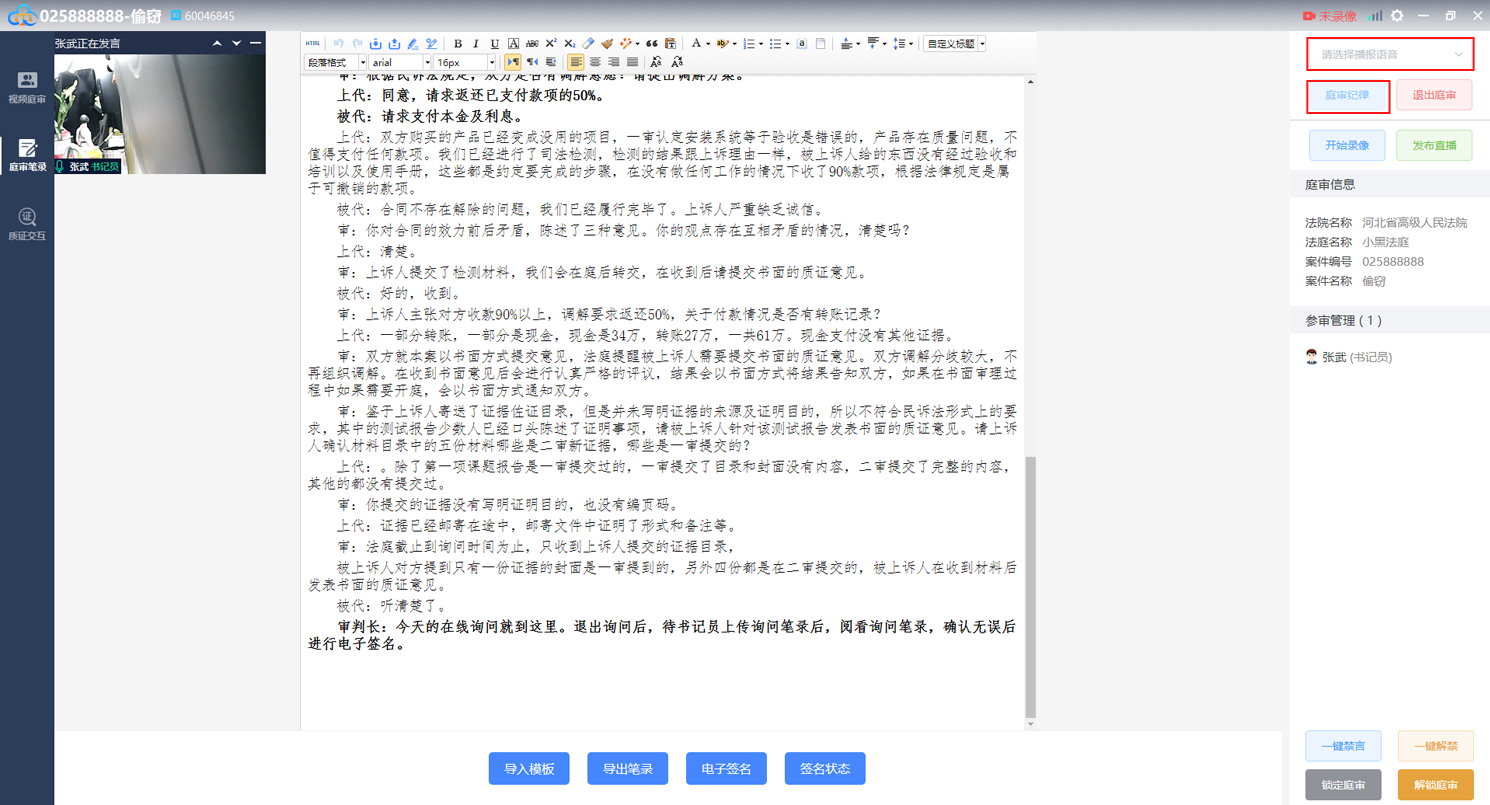Switch to the 庭审笔录 sidebar tab
This screenshot has width=1490, height=805.
point(27,156)
